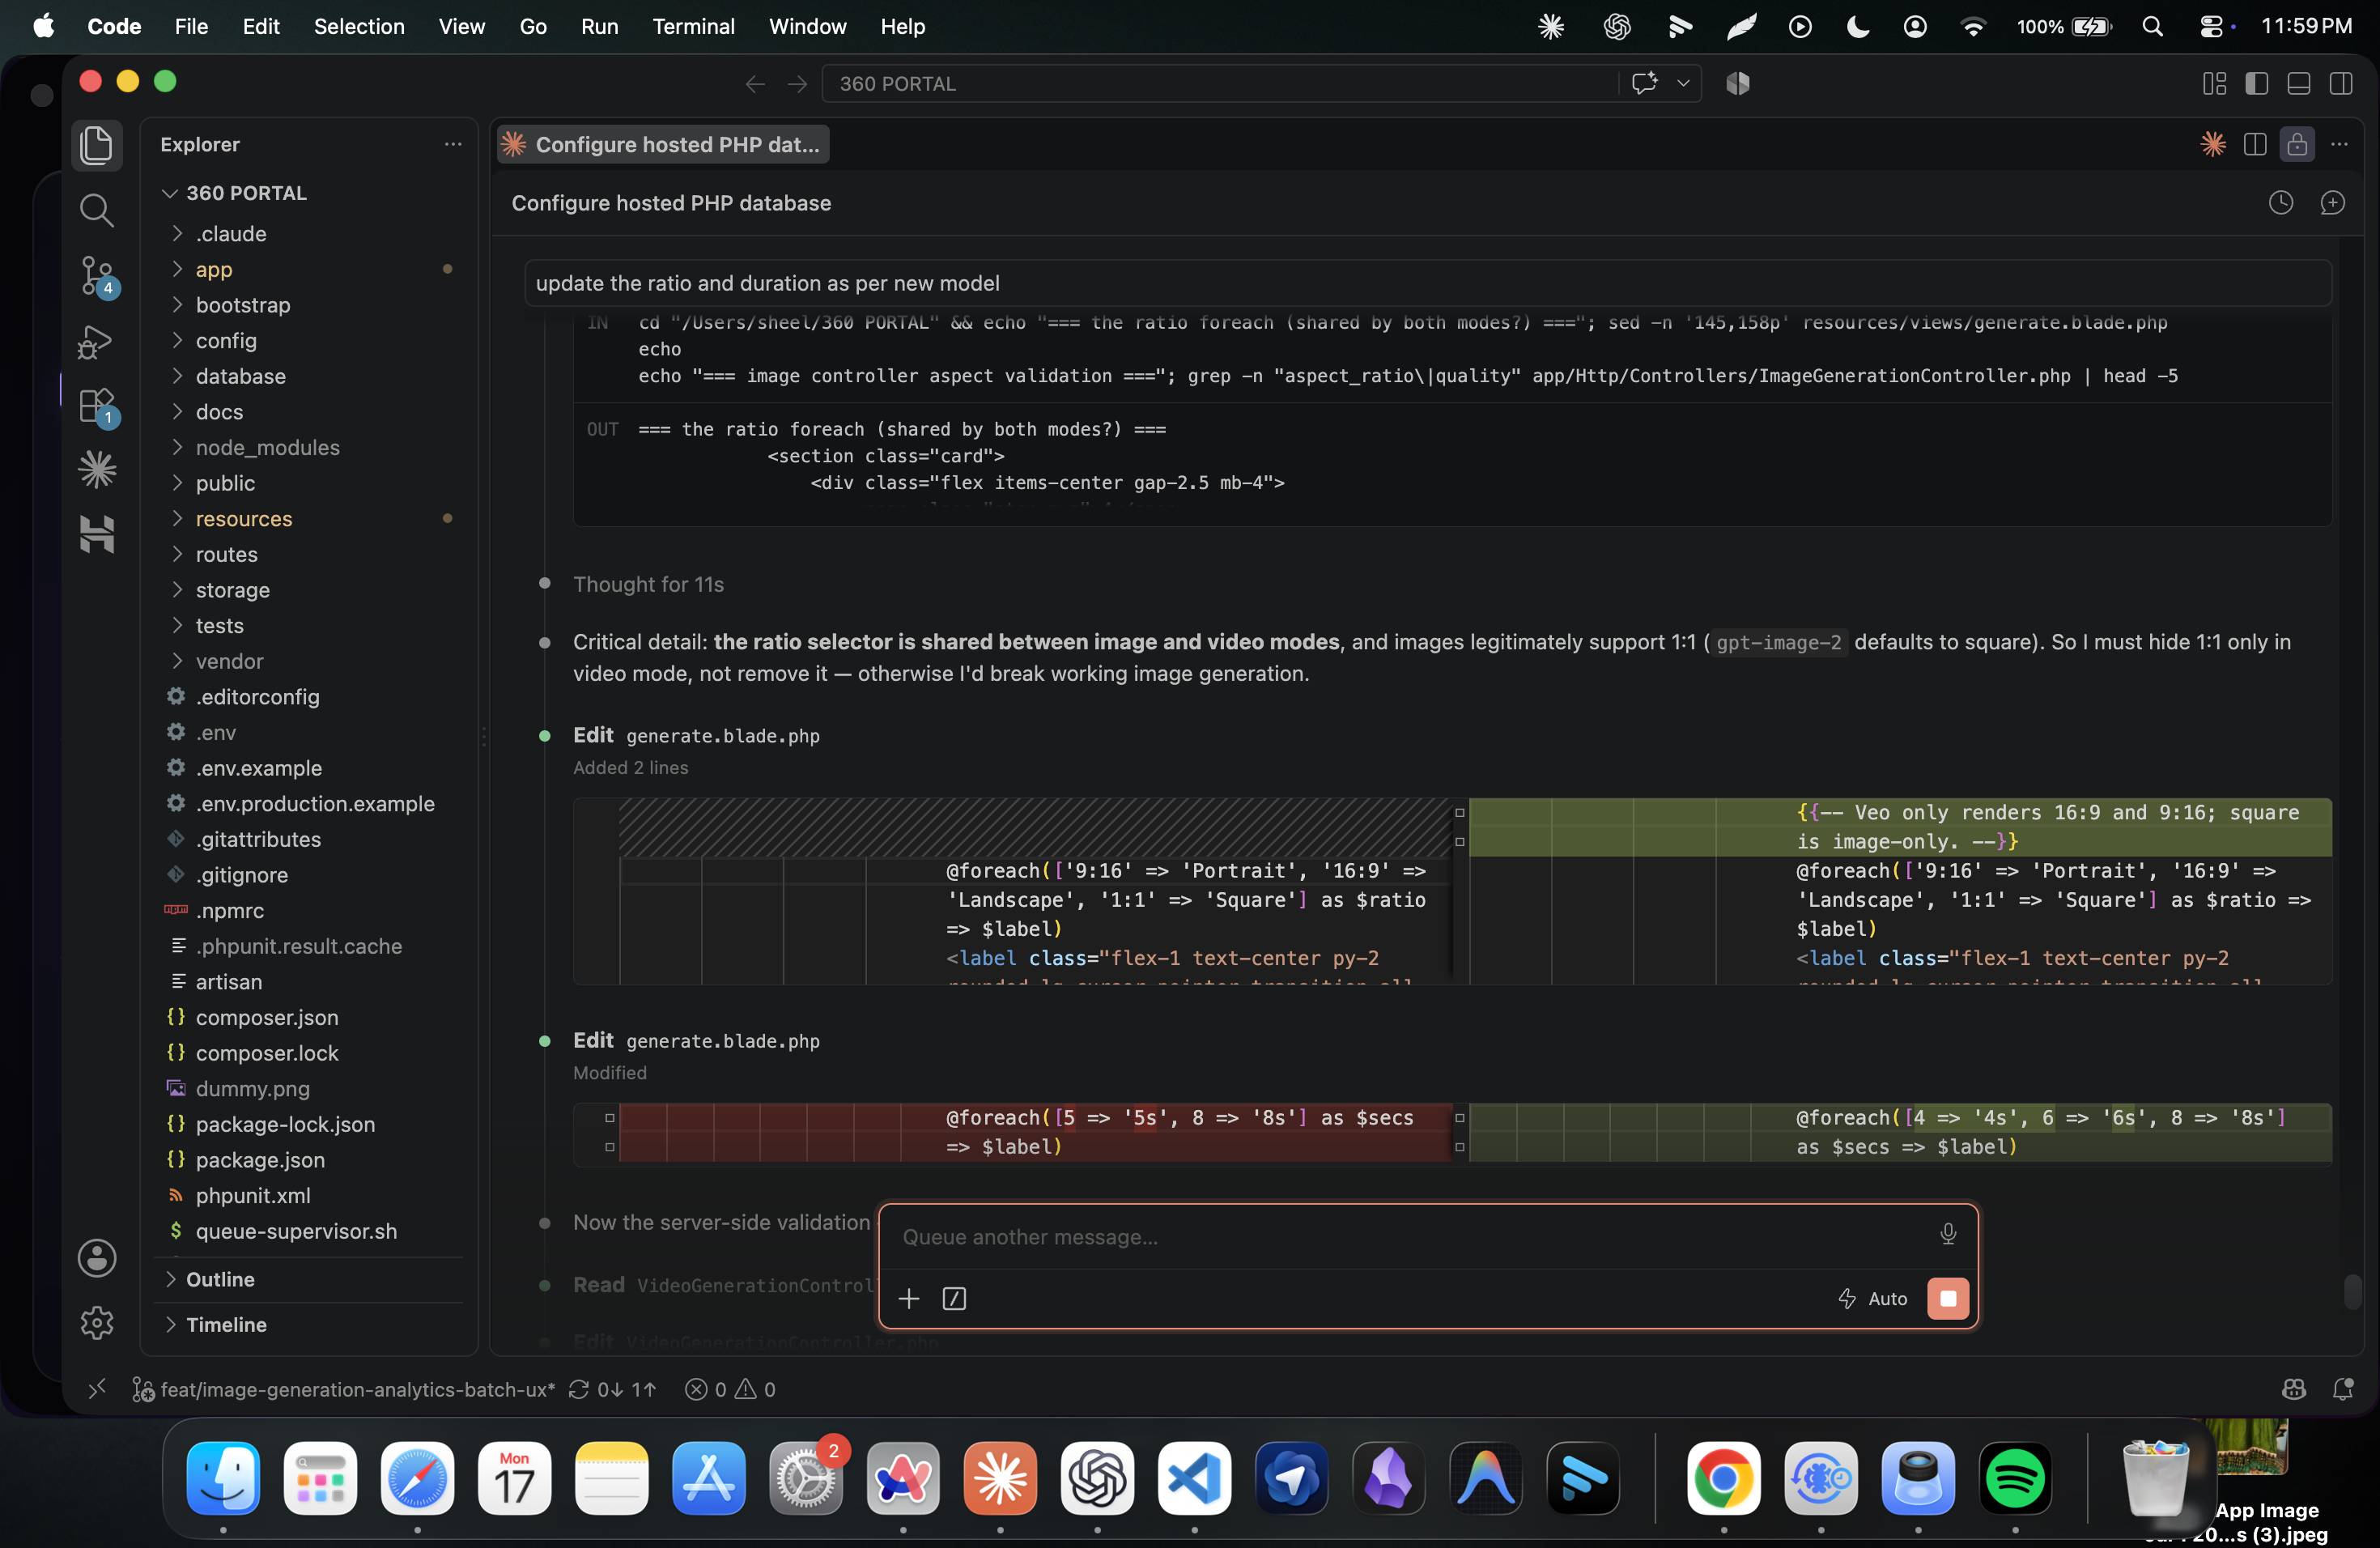Open the Run and Debug view
Screen dimensions: 2380x1548
pos(97,342)
